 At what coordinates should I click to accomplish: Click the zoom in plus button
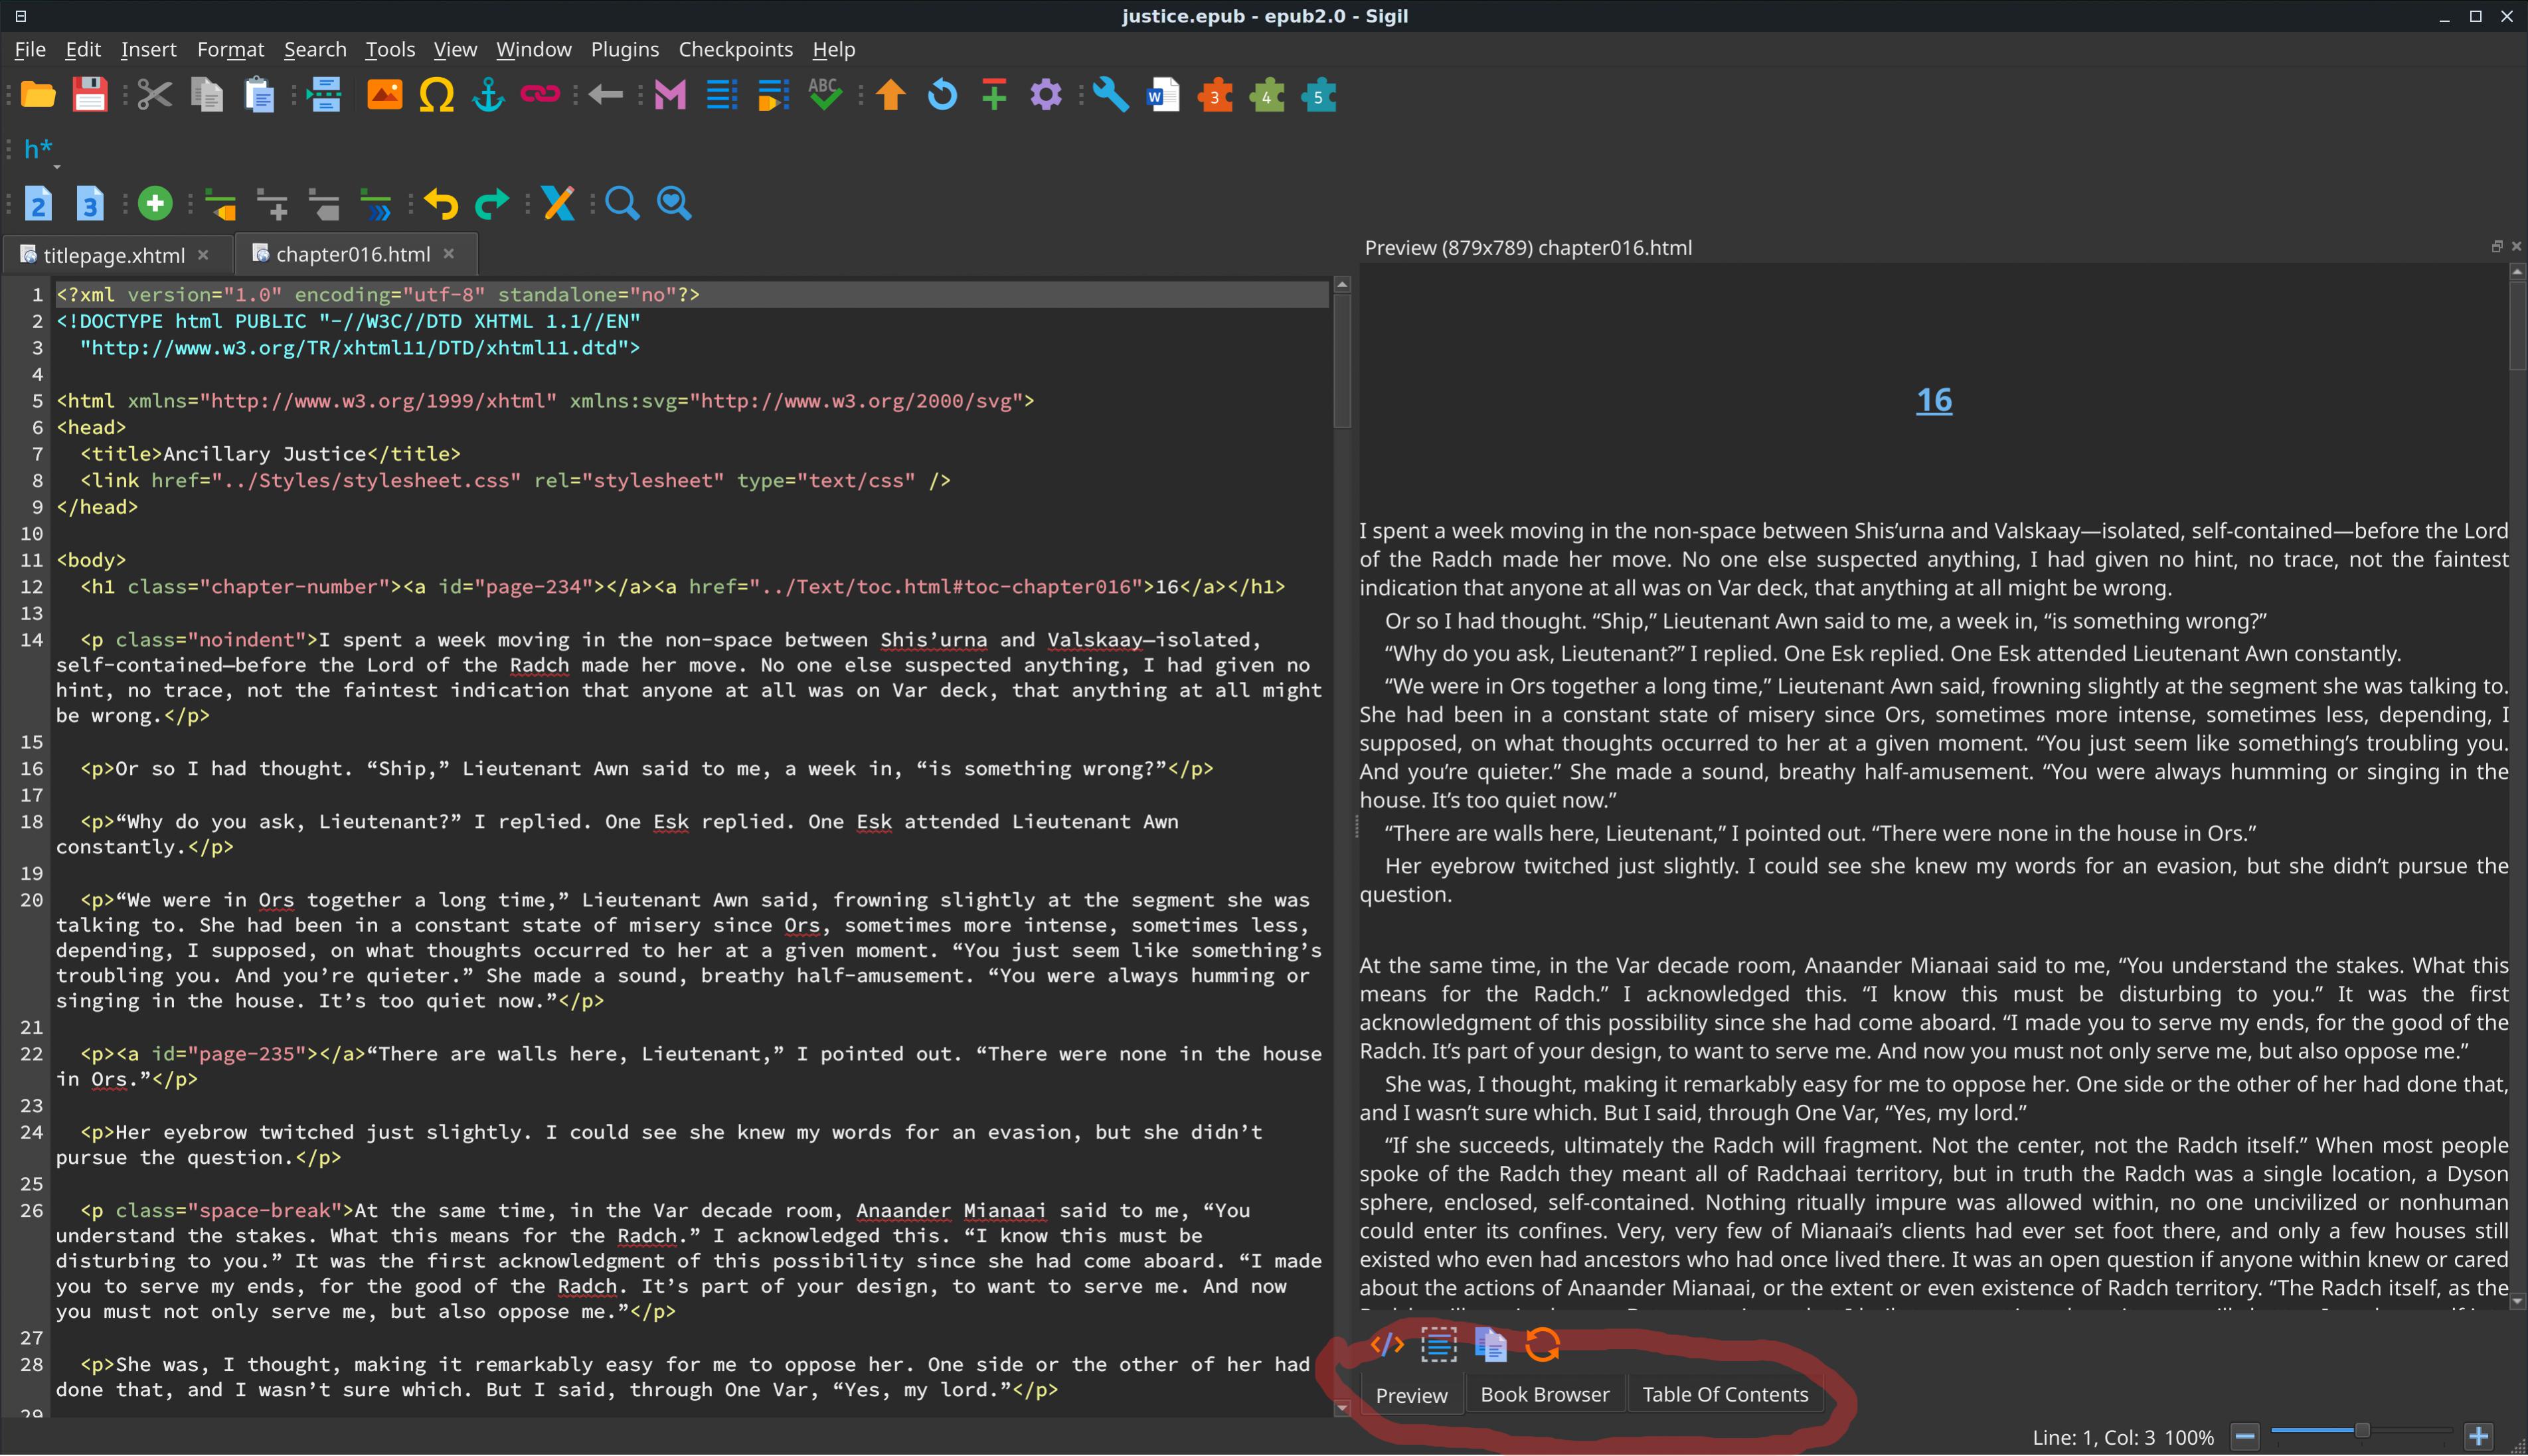(2478, 1437)
